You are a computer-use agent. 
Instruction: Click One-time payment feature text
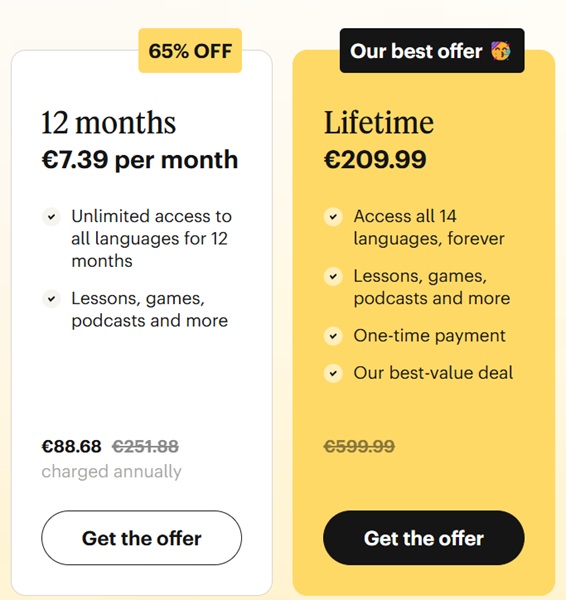[x=429, y=336]
